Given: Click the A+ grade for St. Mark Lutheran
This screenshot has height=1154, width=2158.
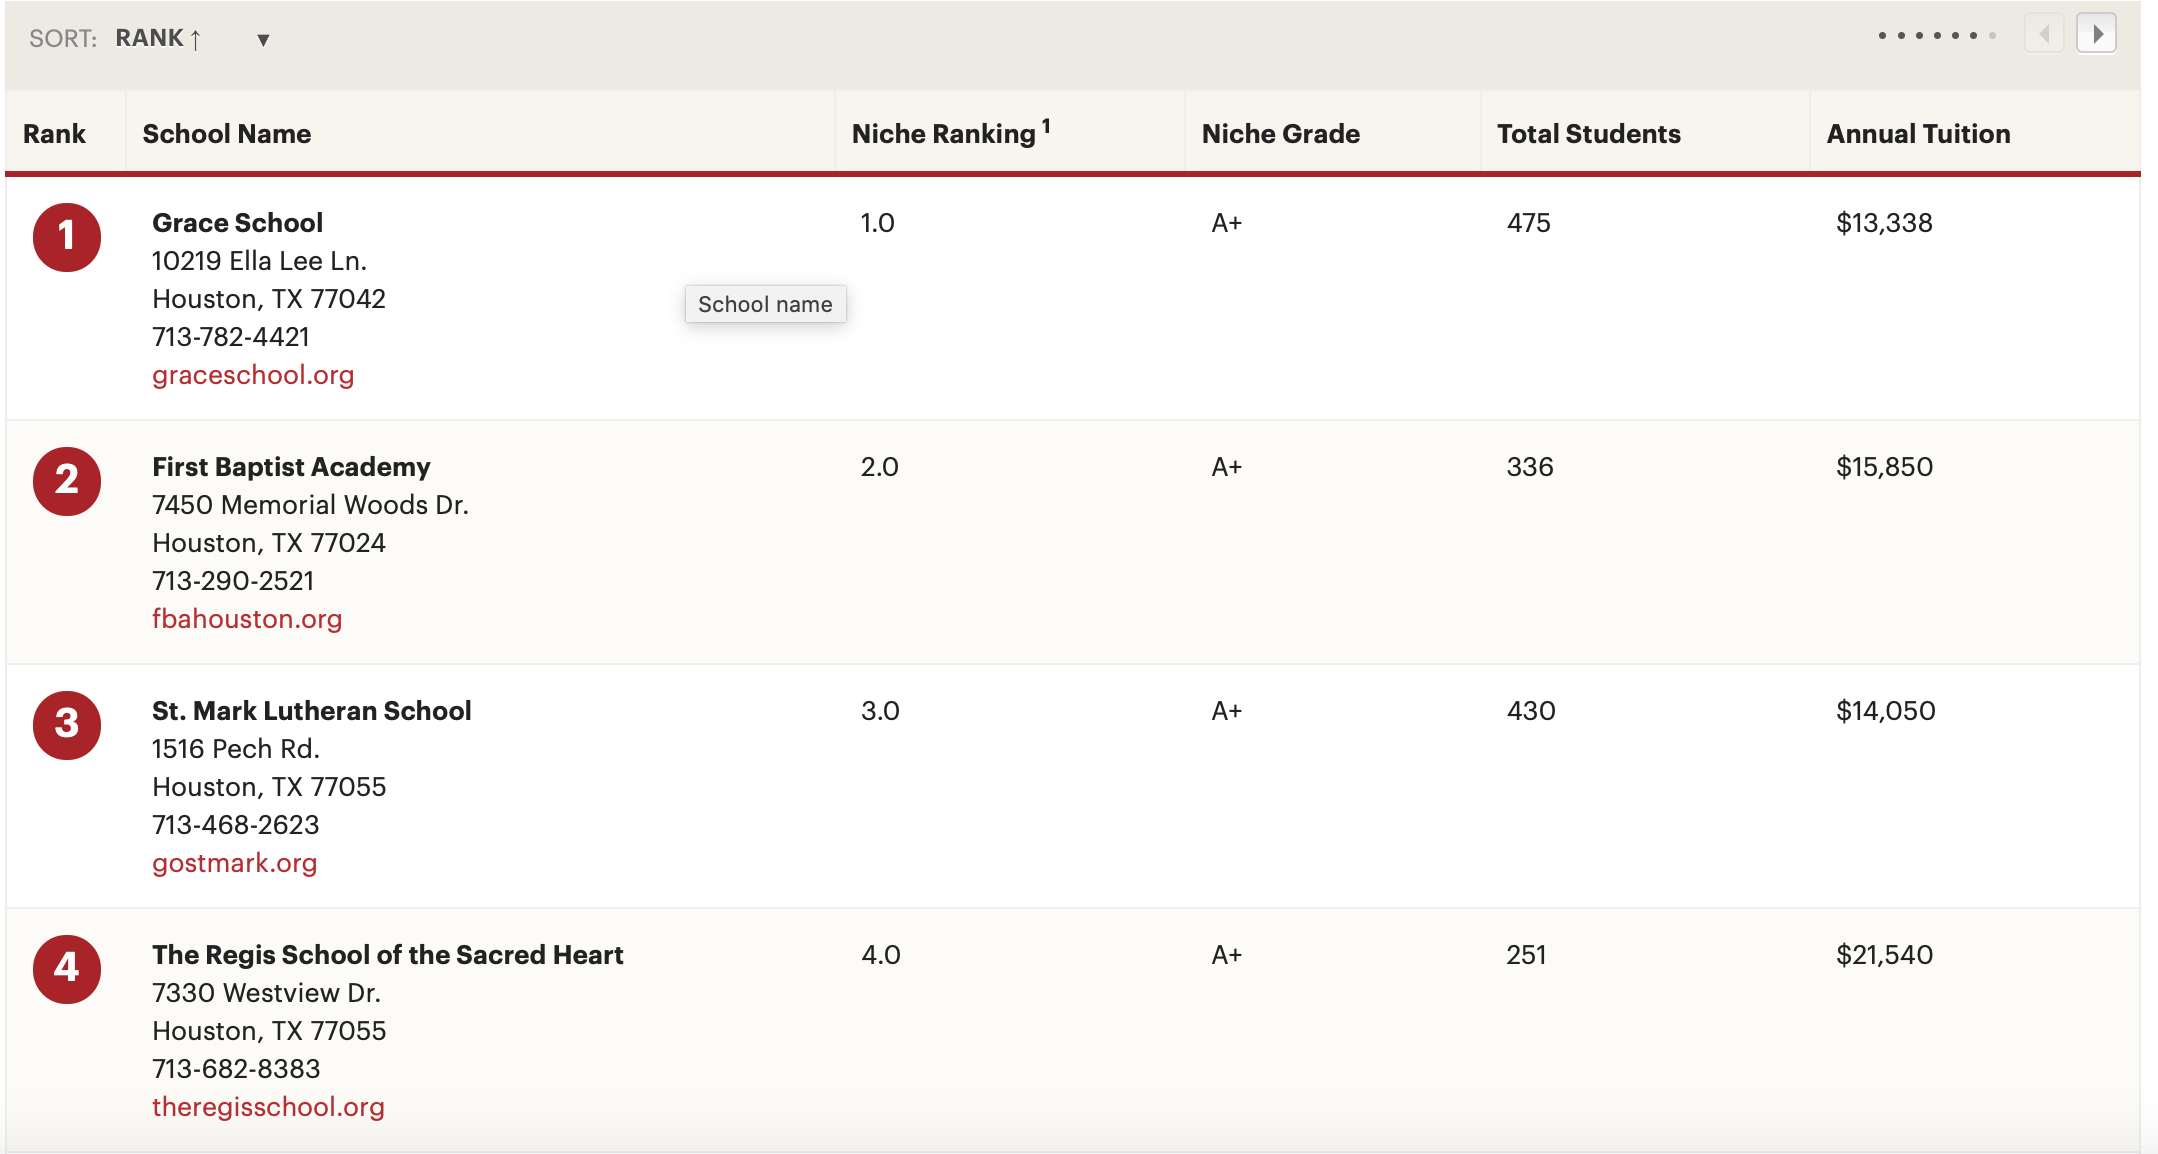Looking at the screenshot, I should (x=1227, y=711).
